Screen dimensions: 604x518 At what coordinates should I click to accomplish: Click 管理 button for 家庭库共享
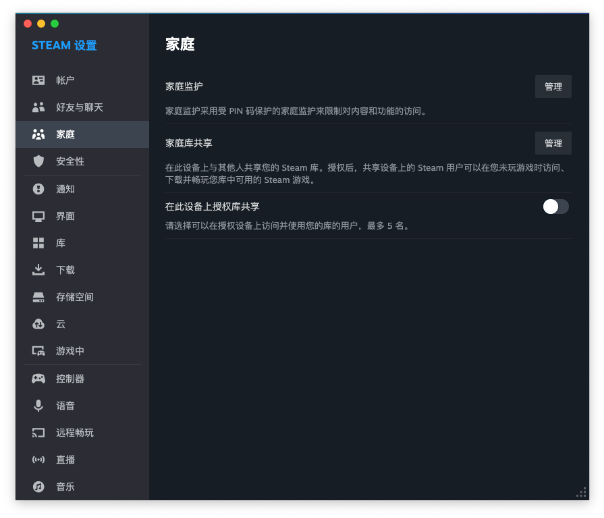pyautogui.click(x=553, y=143)
